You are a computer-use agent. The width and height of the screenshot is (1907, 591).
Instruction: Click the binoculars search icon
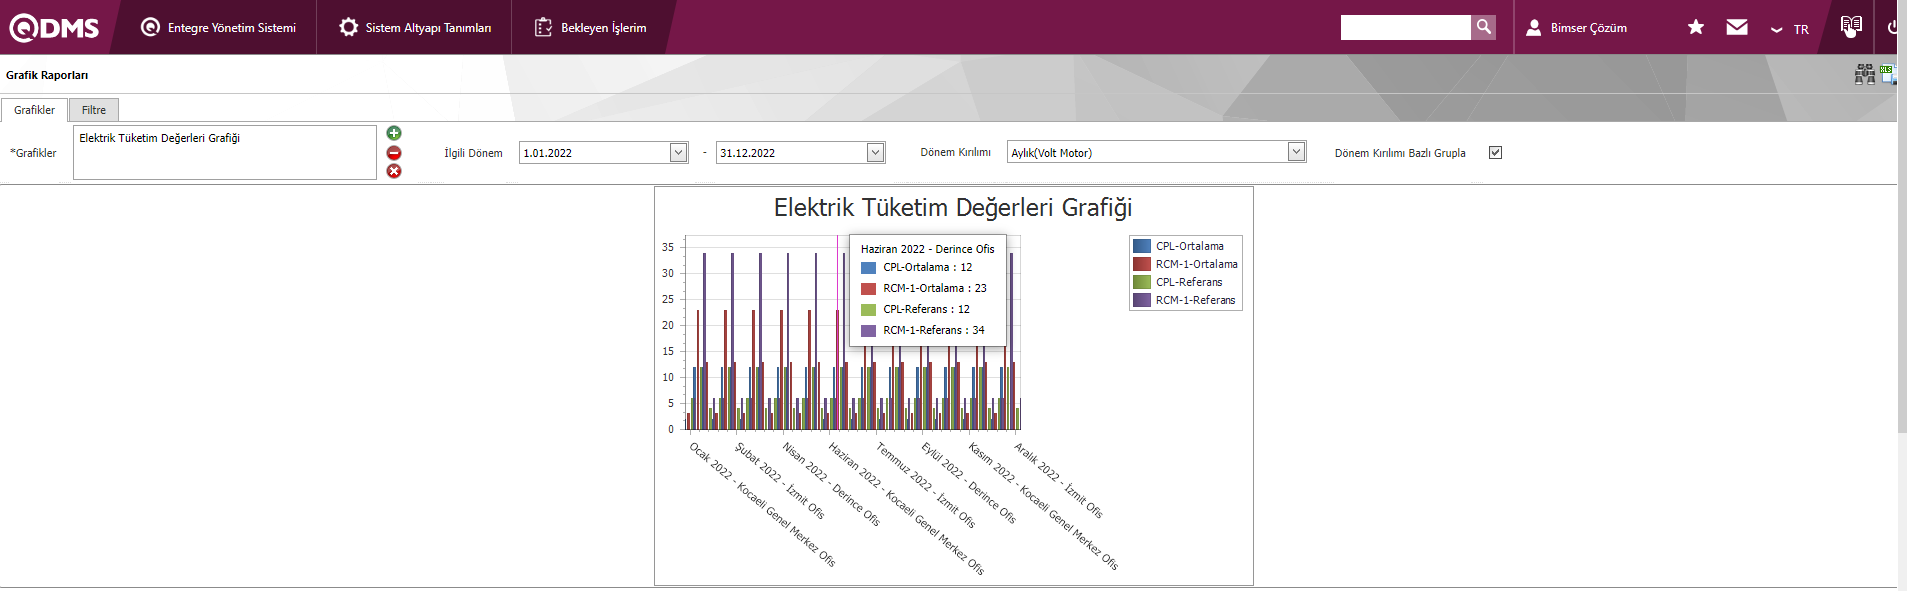(x=1865, y=74)
